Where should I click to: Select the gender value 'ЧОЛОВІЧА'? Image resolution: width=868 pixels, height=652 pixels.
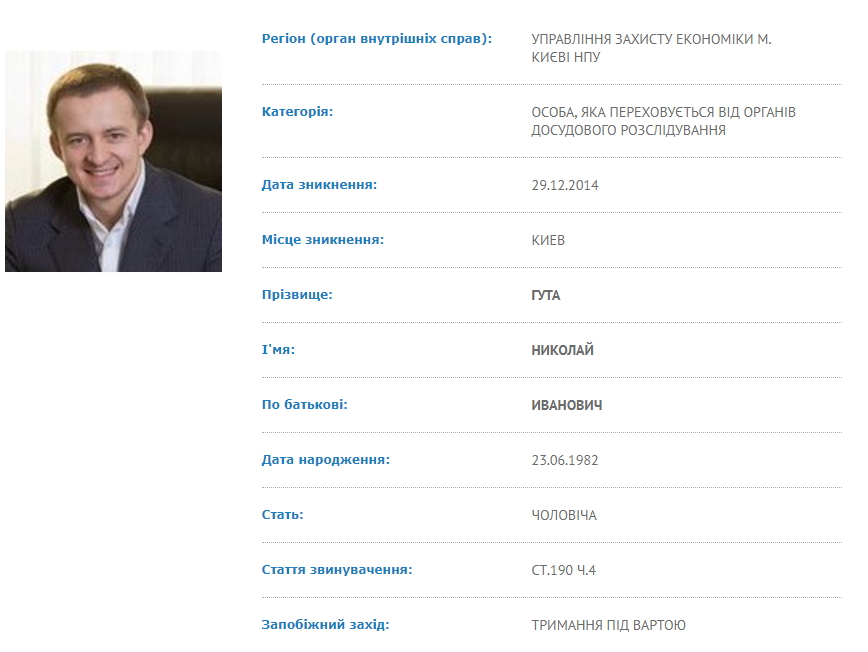[x=564, y=515]
